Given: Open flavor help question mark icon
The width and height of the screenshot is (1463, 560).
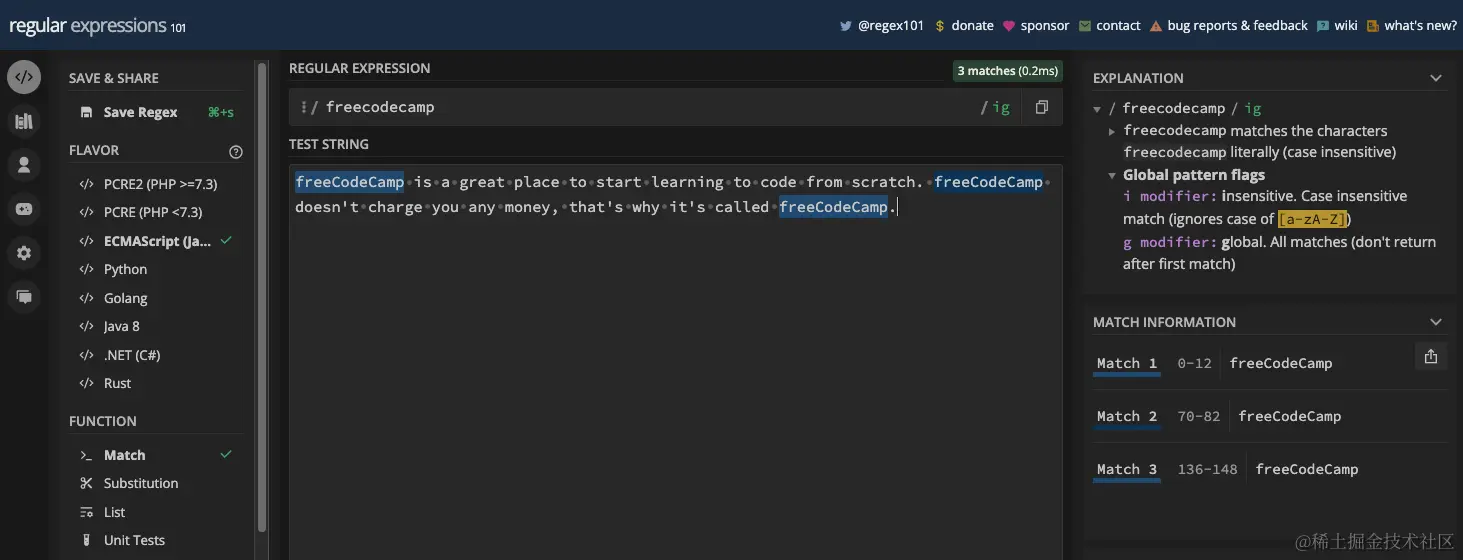Looking at the screenshot, I should click(x=236, y=152).
